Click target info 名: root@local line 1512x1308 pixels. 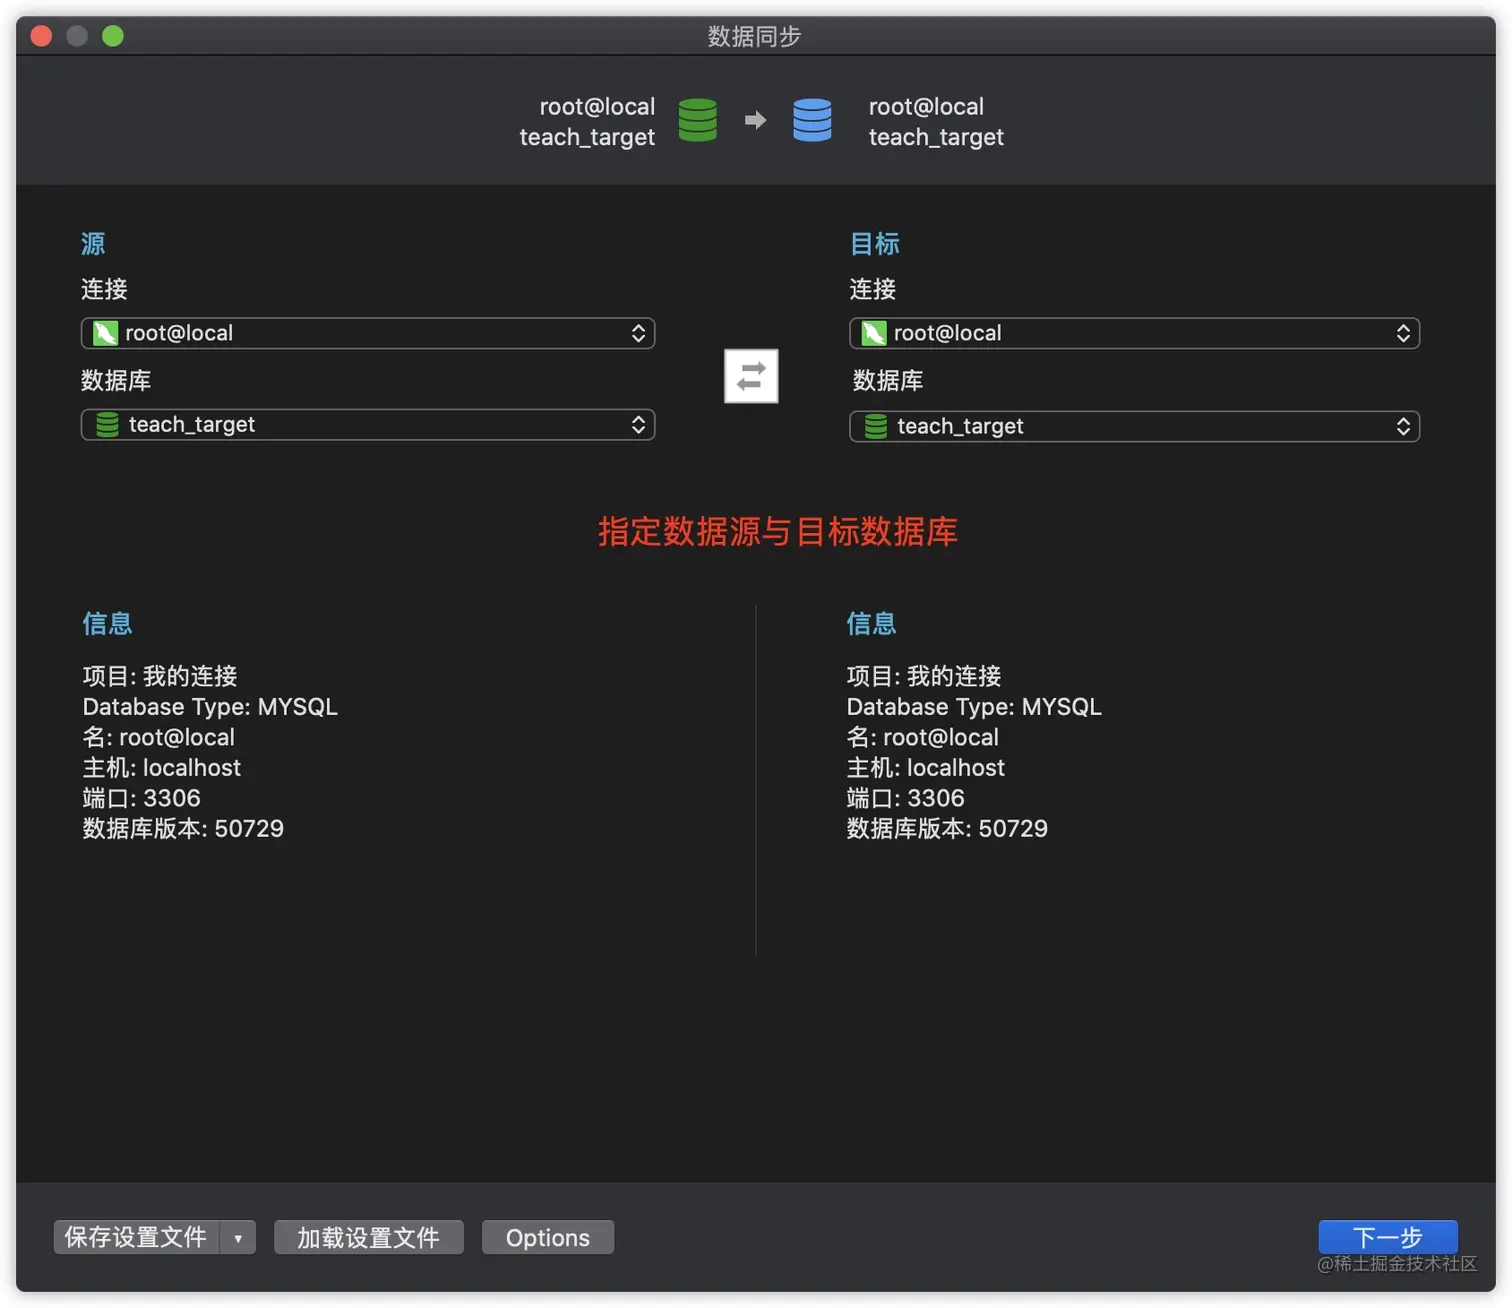coord(923,738)
